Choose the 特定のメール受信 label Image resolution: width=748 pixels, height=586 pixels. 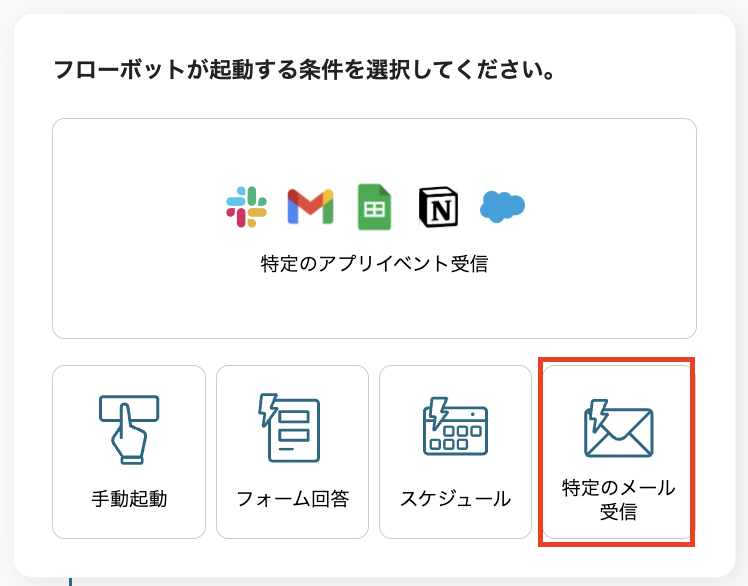point(619,500)
